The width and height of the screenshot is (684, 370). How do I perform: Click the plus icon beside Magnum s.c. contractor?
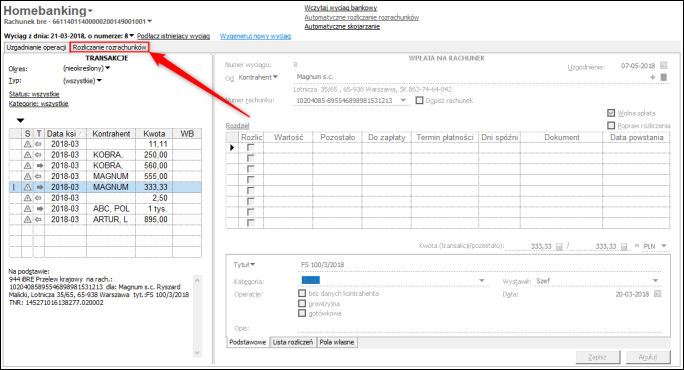[x=653, y=77]
